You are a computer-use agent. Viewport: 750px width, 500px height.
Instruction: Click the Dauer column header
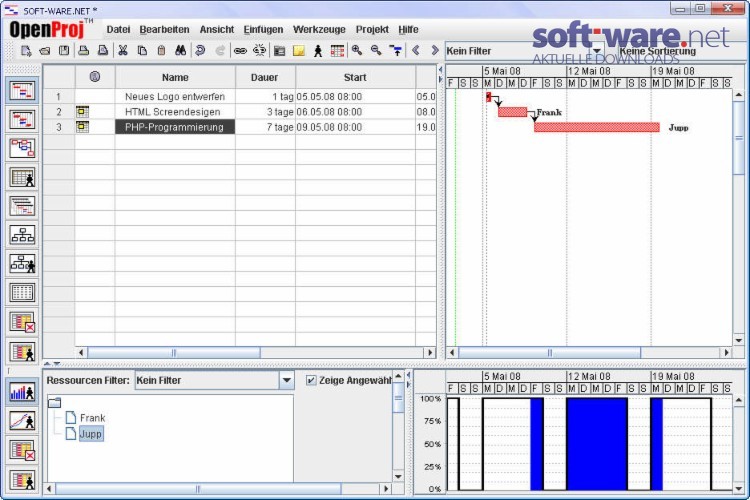coord(265,78)
